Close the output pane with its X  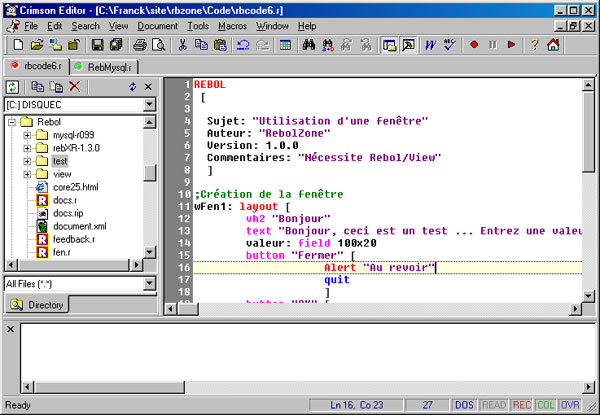click(x=10, y=329)
